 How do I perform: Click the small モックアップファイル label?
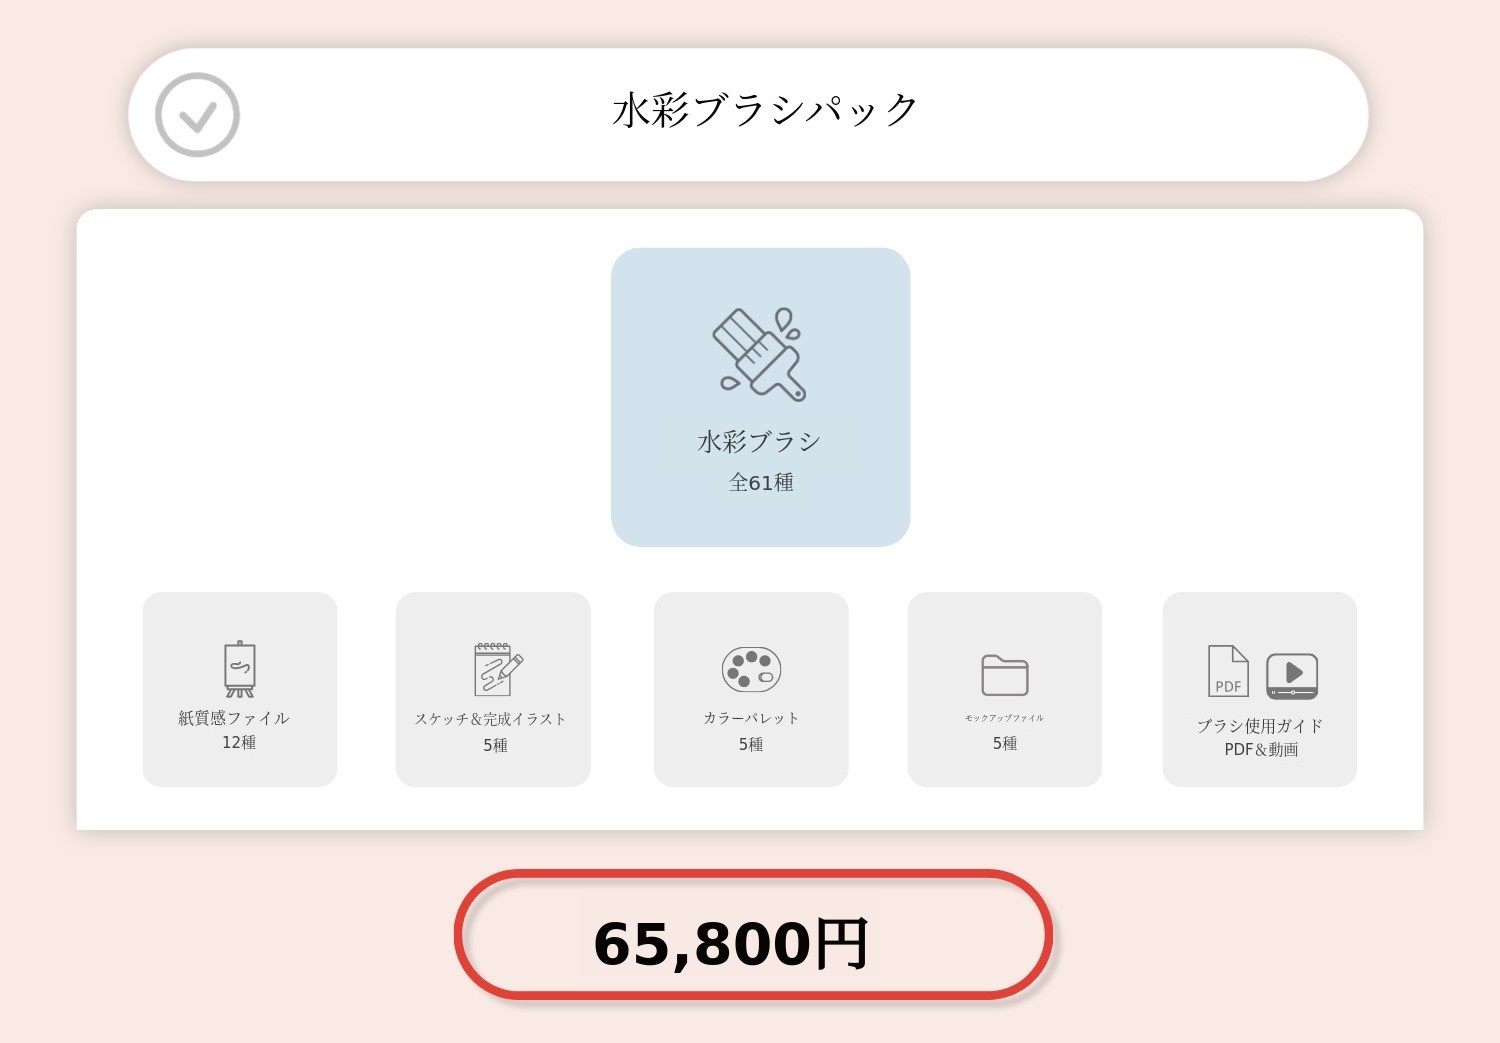1004,718
